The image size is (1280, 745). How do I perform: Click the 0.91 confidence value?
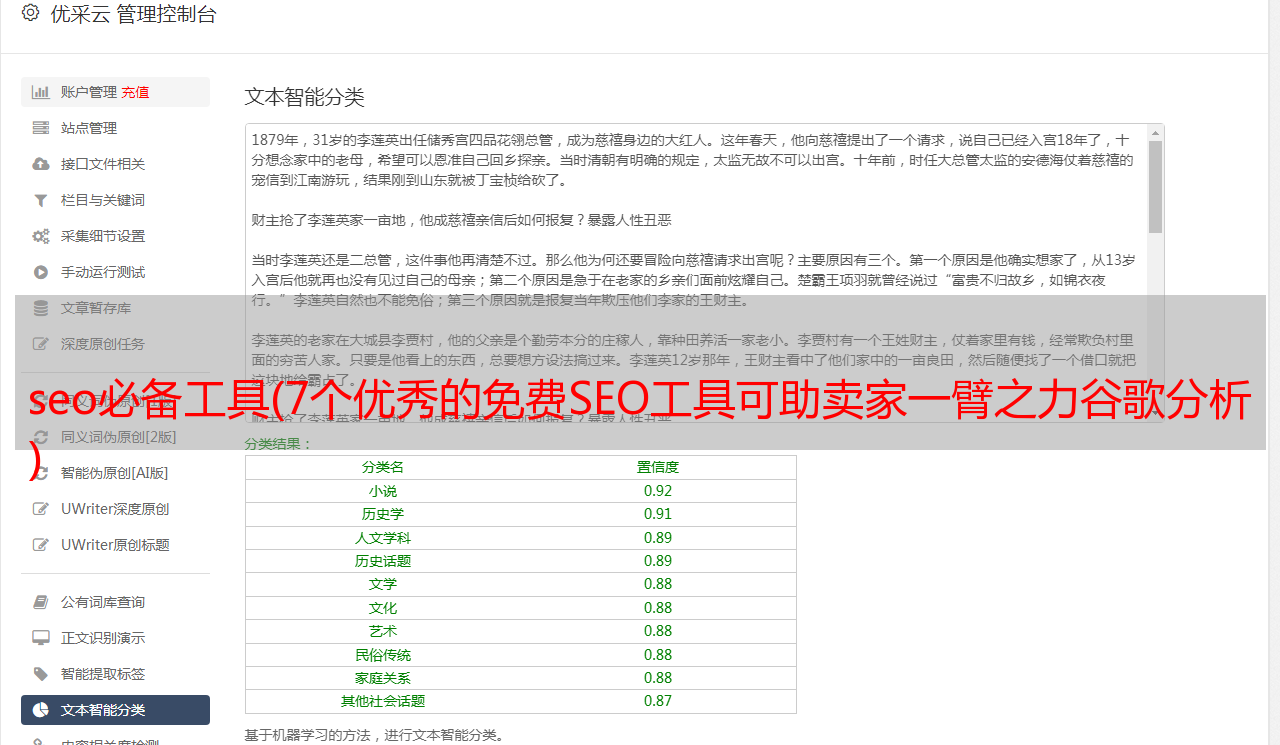point(658,514)
